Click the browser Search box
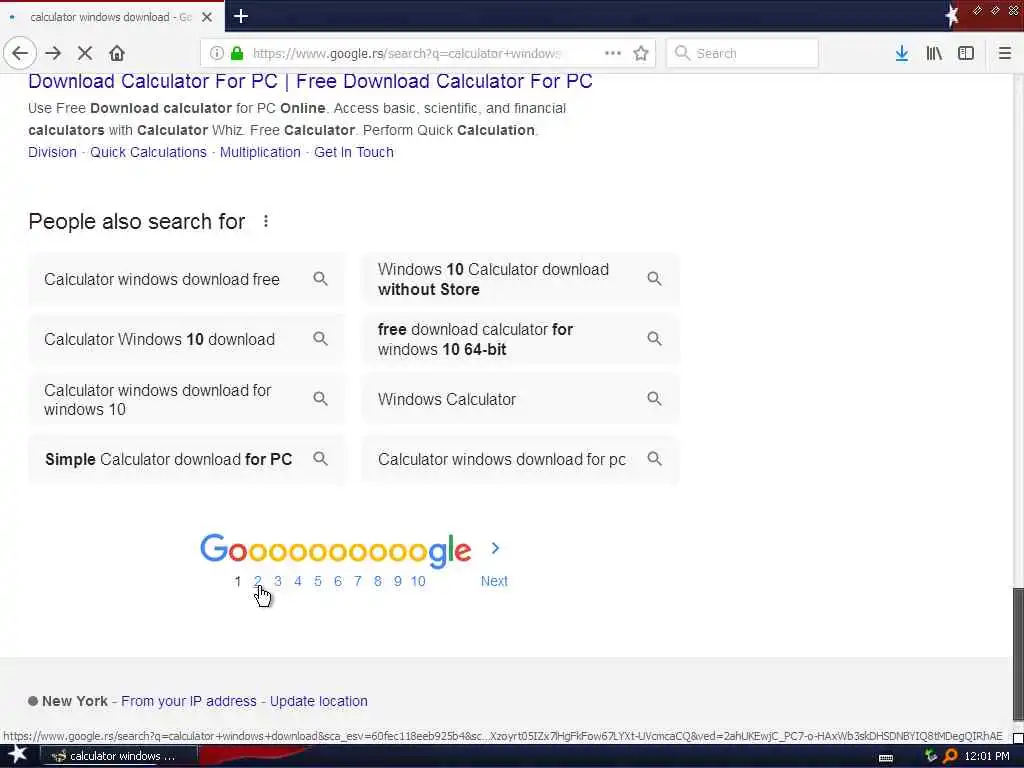The width and height of the screenshot is (1024, 768). click(x=743, y=54)
